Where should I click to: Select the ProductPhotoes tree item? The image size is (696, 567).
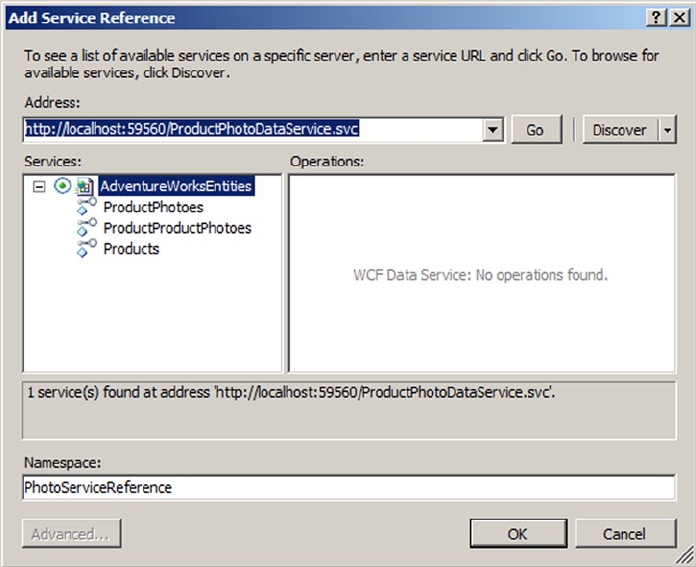click(x=153, y=207)
